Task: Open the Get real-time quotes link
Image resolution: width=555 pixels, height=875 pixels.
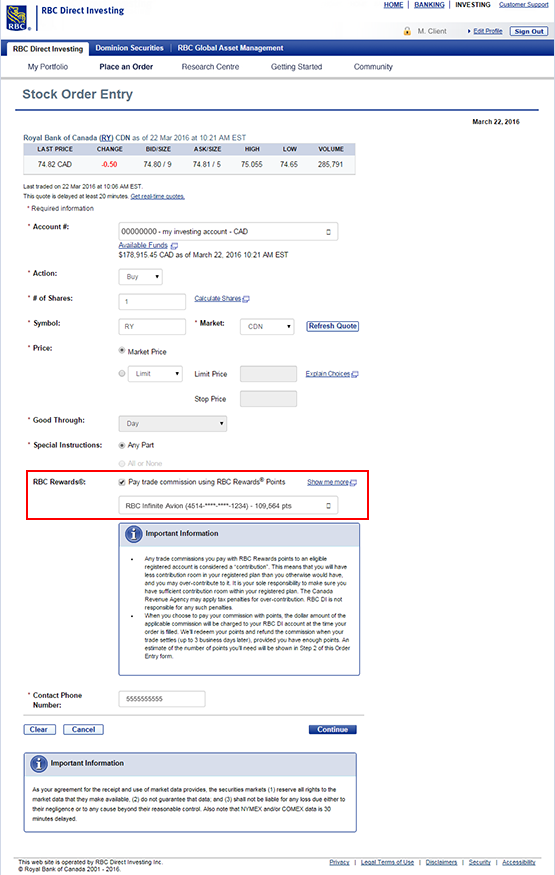Action: coord(157,197)
